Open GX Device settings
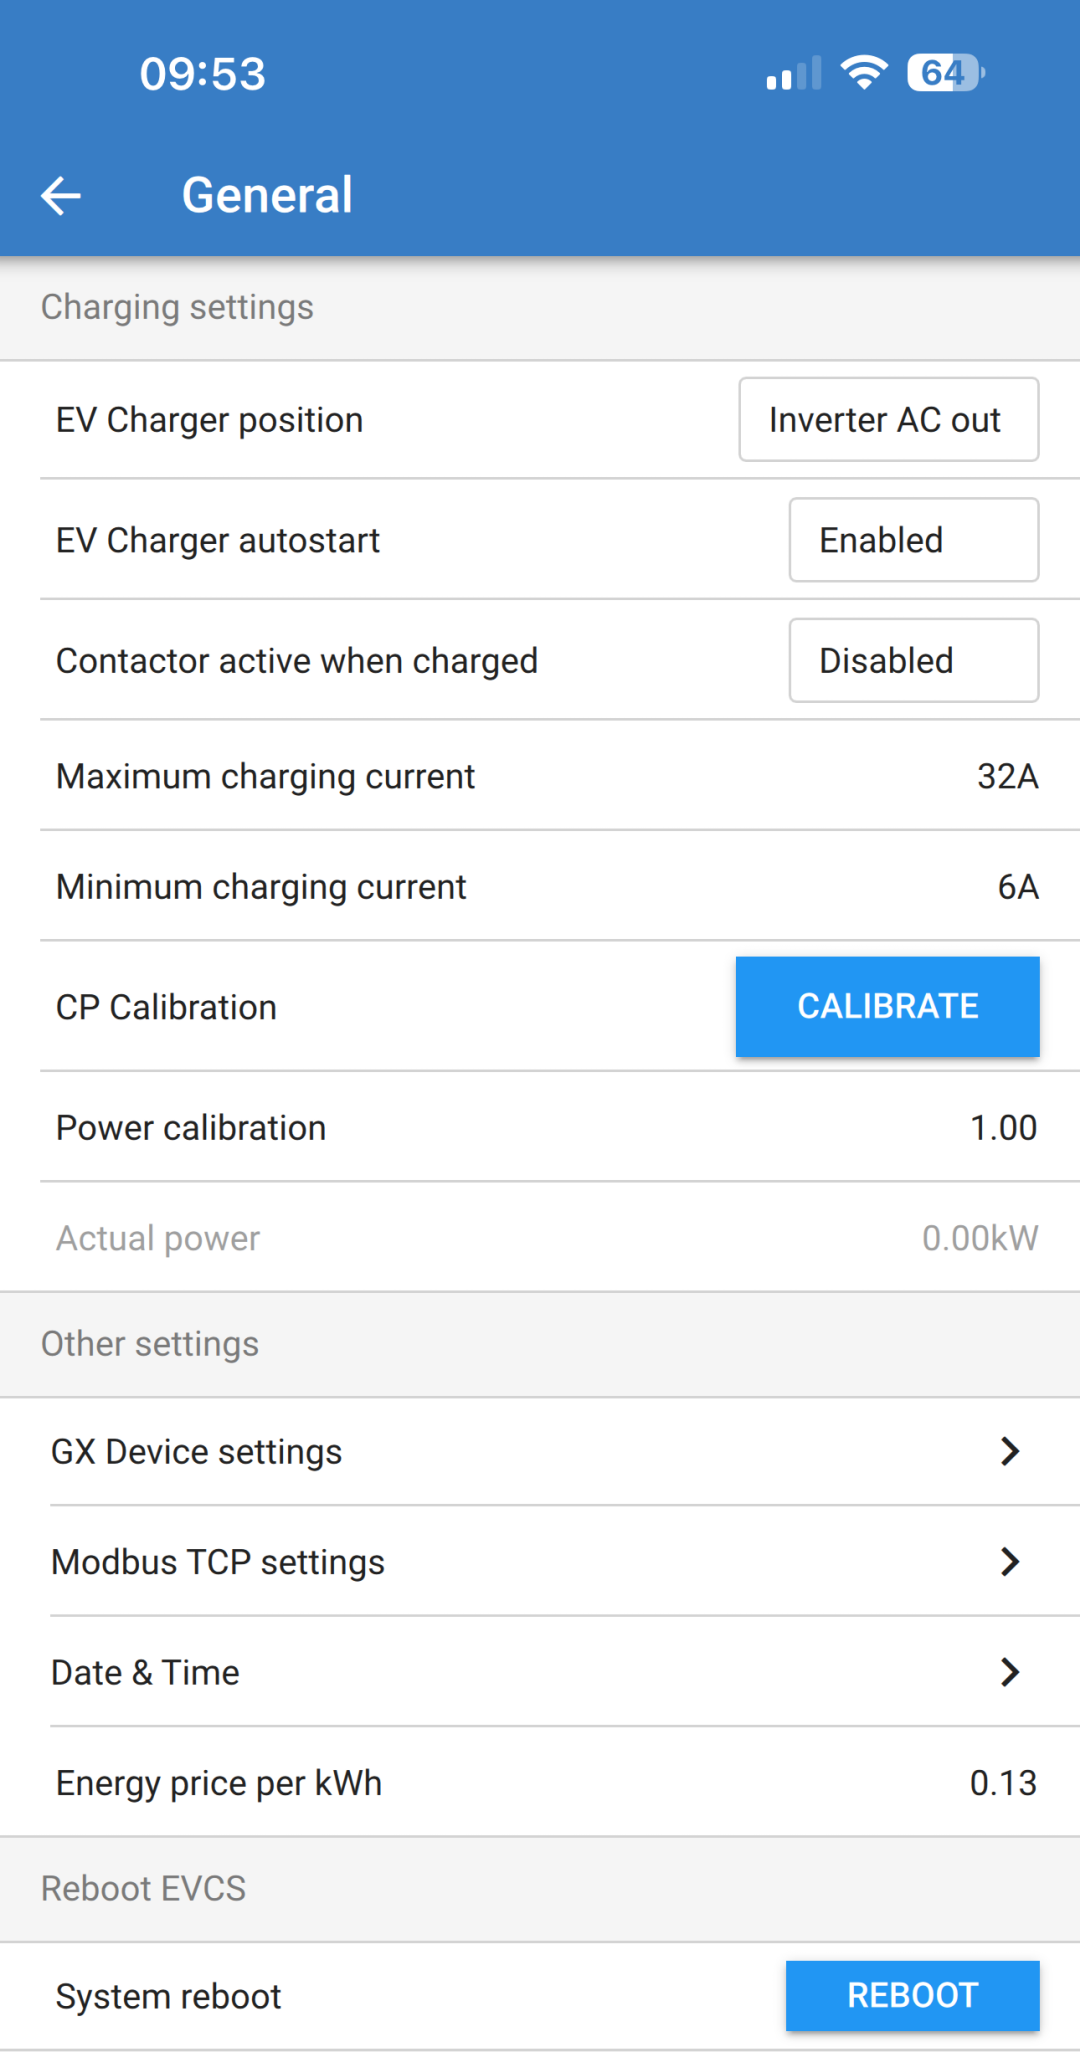 point(197,1452)
